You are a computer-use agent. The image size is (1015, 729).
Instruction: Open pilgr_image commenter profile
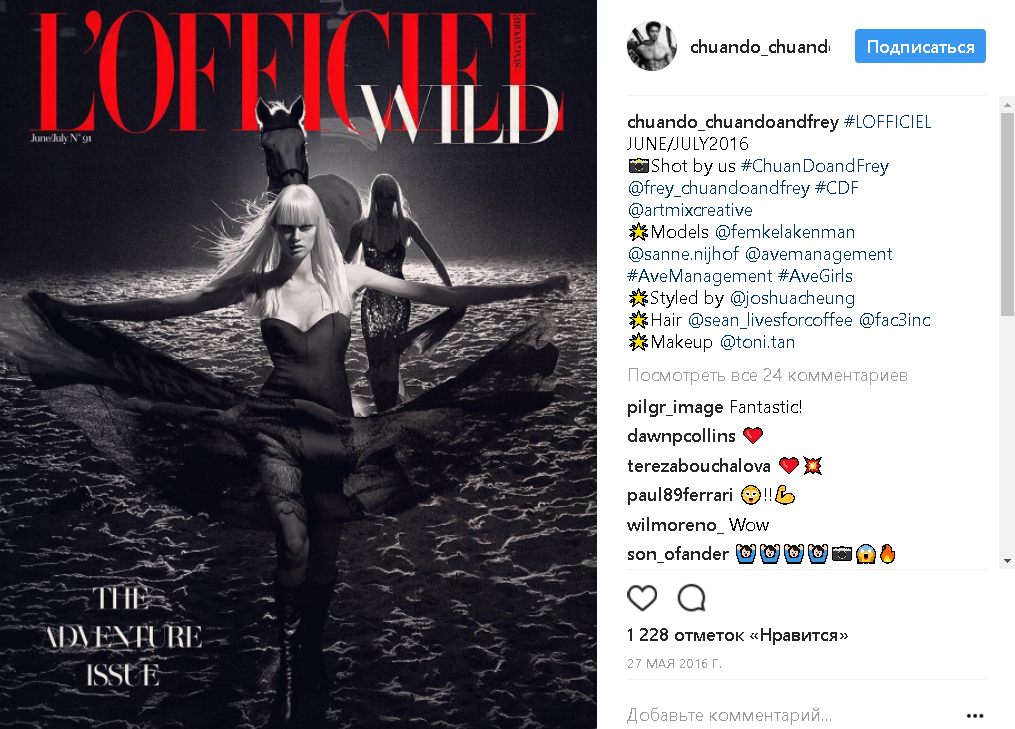675,407
